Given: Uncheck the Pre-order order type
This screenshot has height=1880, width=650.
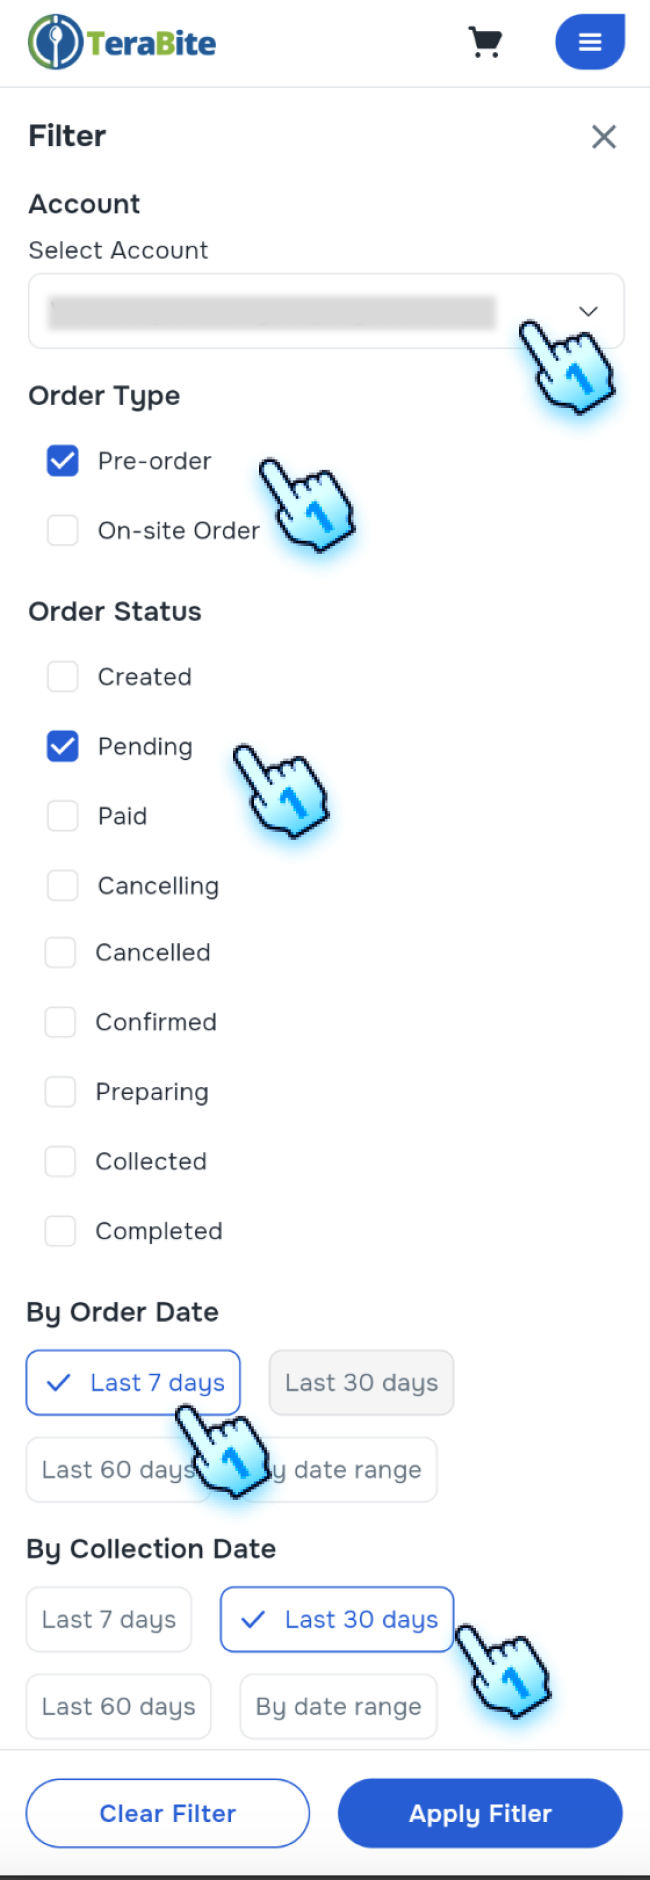Looking at the screenshot, I should pyautogui.click(x=62, y=460).
